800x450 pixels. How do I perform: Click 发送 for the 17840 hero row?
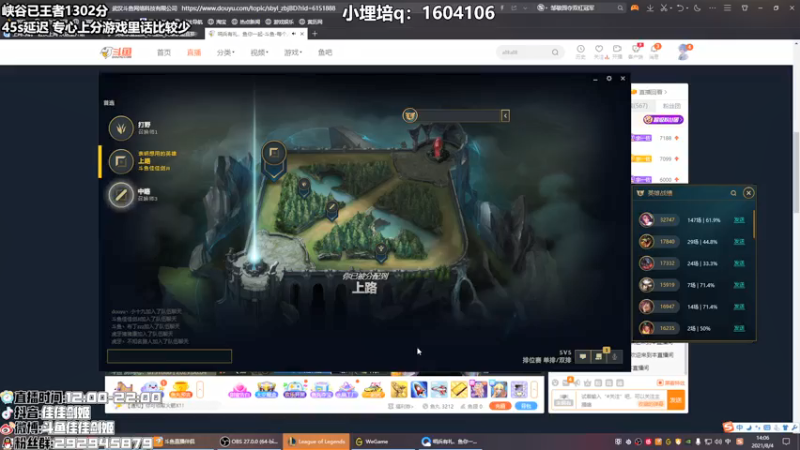point(739,242)
